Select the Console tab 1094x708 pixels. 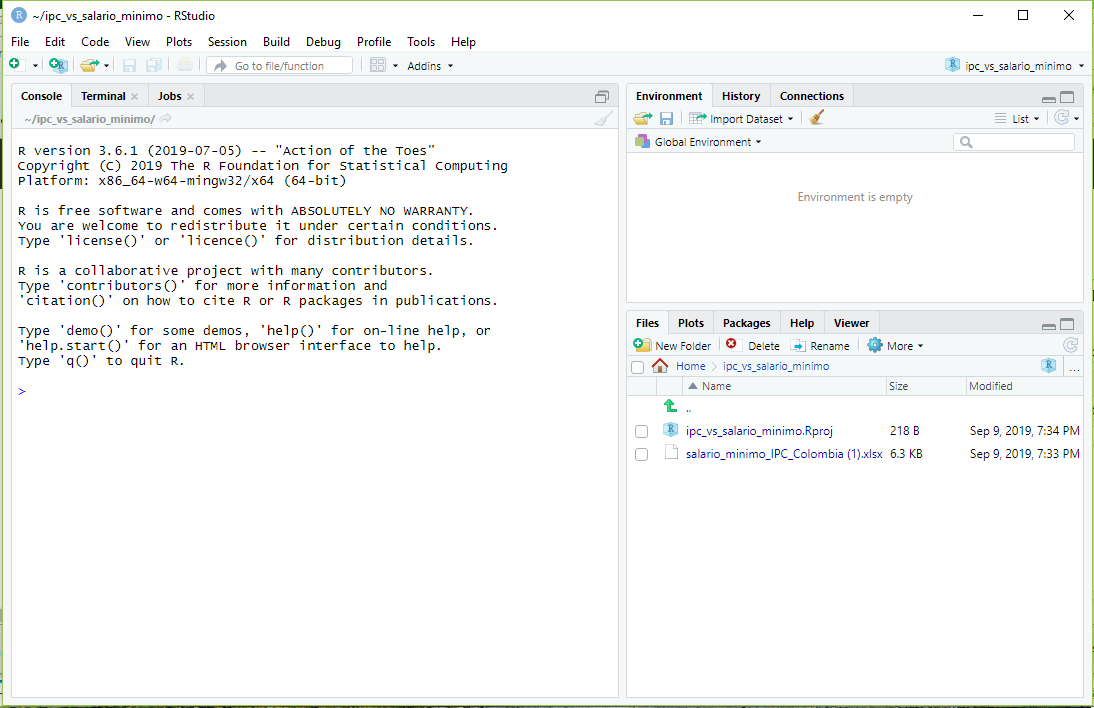pos(41,96)
